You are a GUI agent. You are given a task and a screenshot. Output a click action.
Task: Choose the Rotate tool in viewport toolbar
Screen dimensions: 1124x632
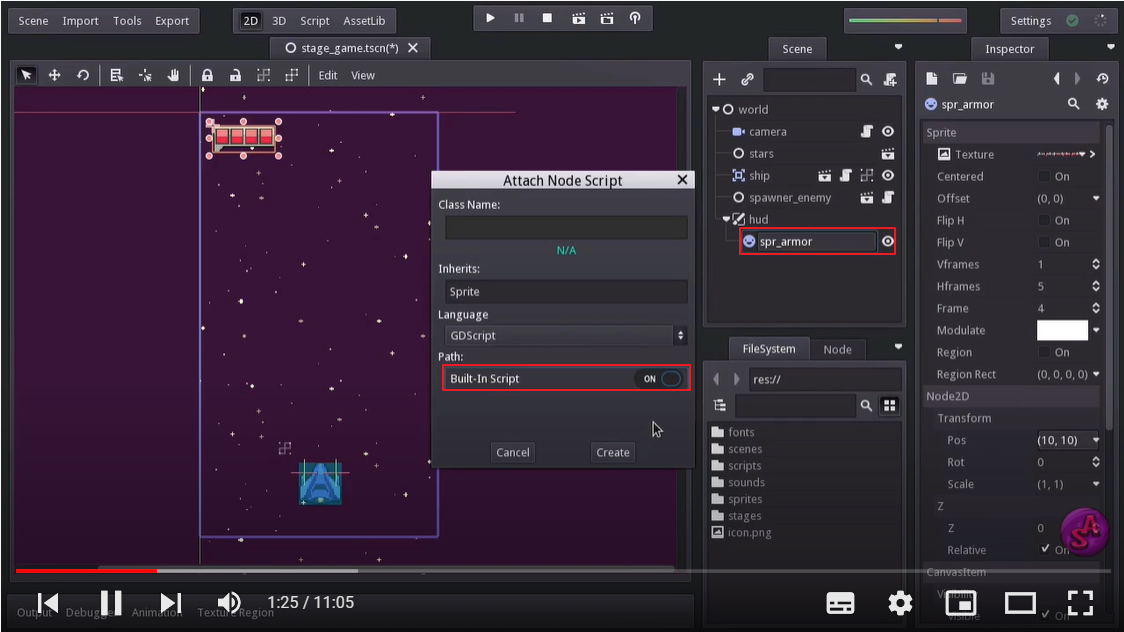[82, 75]
